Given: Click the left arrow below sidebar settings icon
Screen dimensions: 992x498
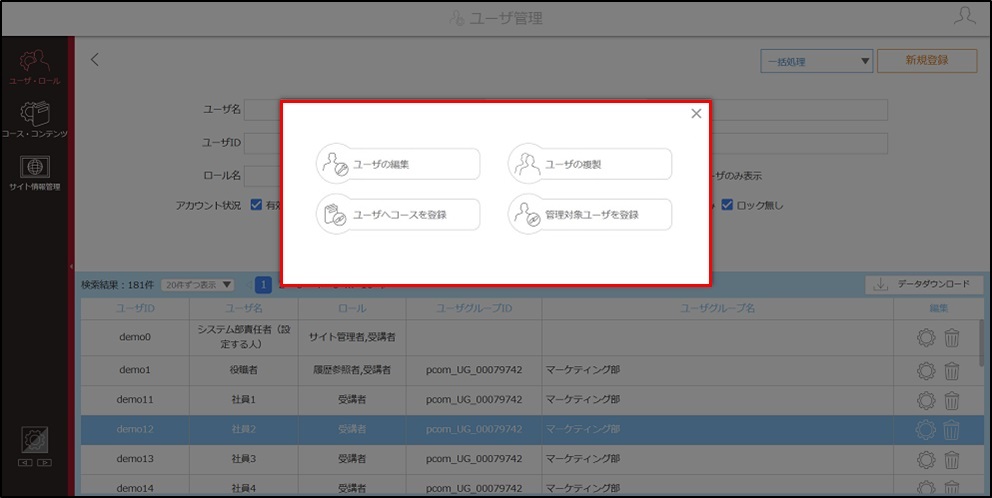Looking at the screenshot, I should pyautogui.click(x=25, y=463).
